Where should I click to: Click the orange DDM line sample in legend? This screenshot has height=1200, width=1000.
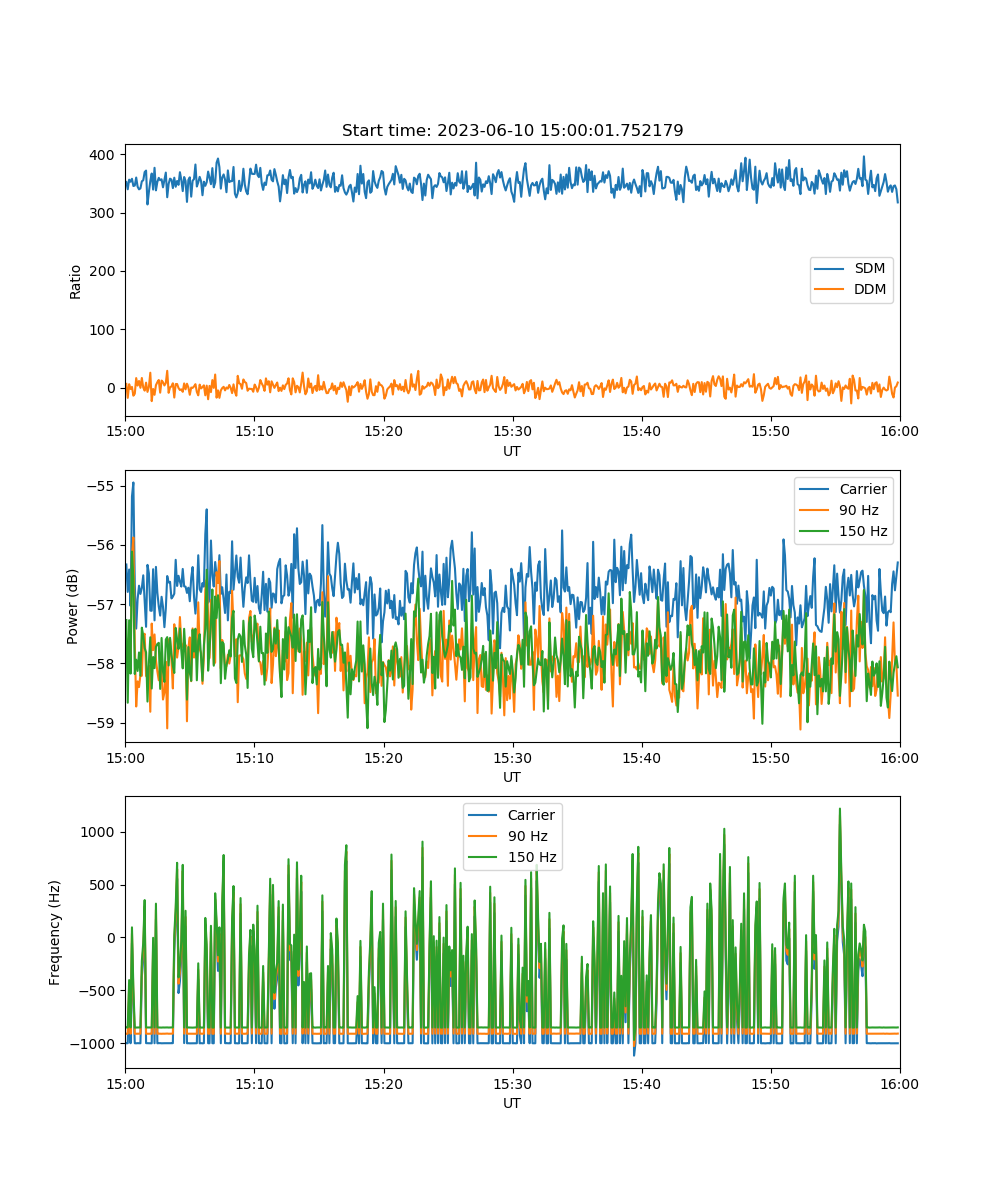[831, 290]
